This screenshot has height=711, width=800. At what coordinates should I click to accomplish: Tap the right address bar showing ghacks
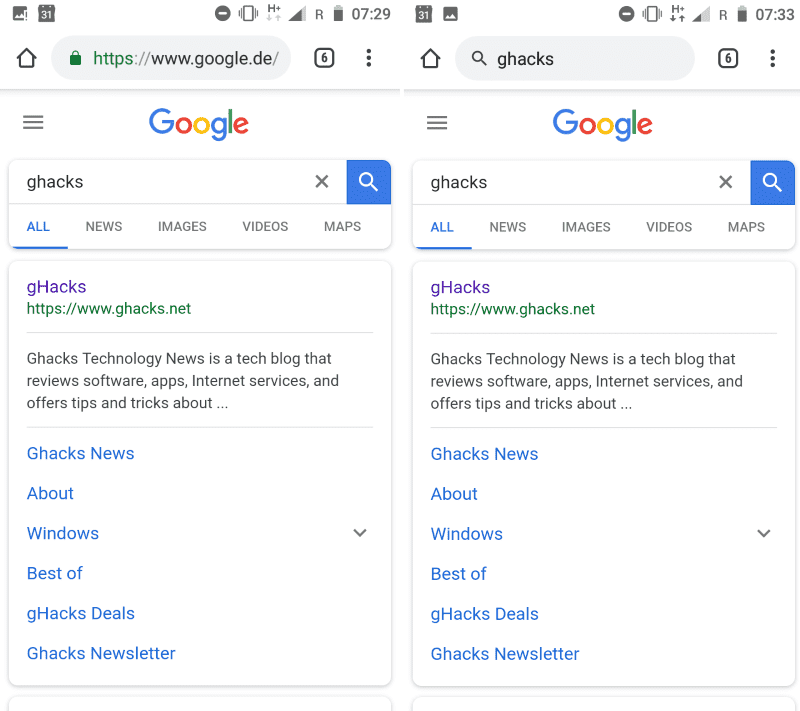pos(575,59)
